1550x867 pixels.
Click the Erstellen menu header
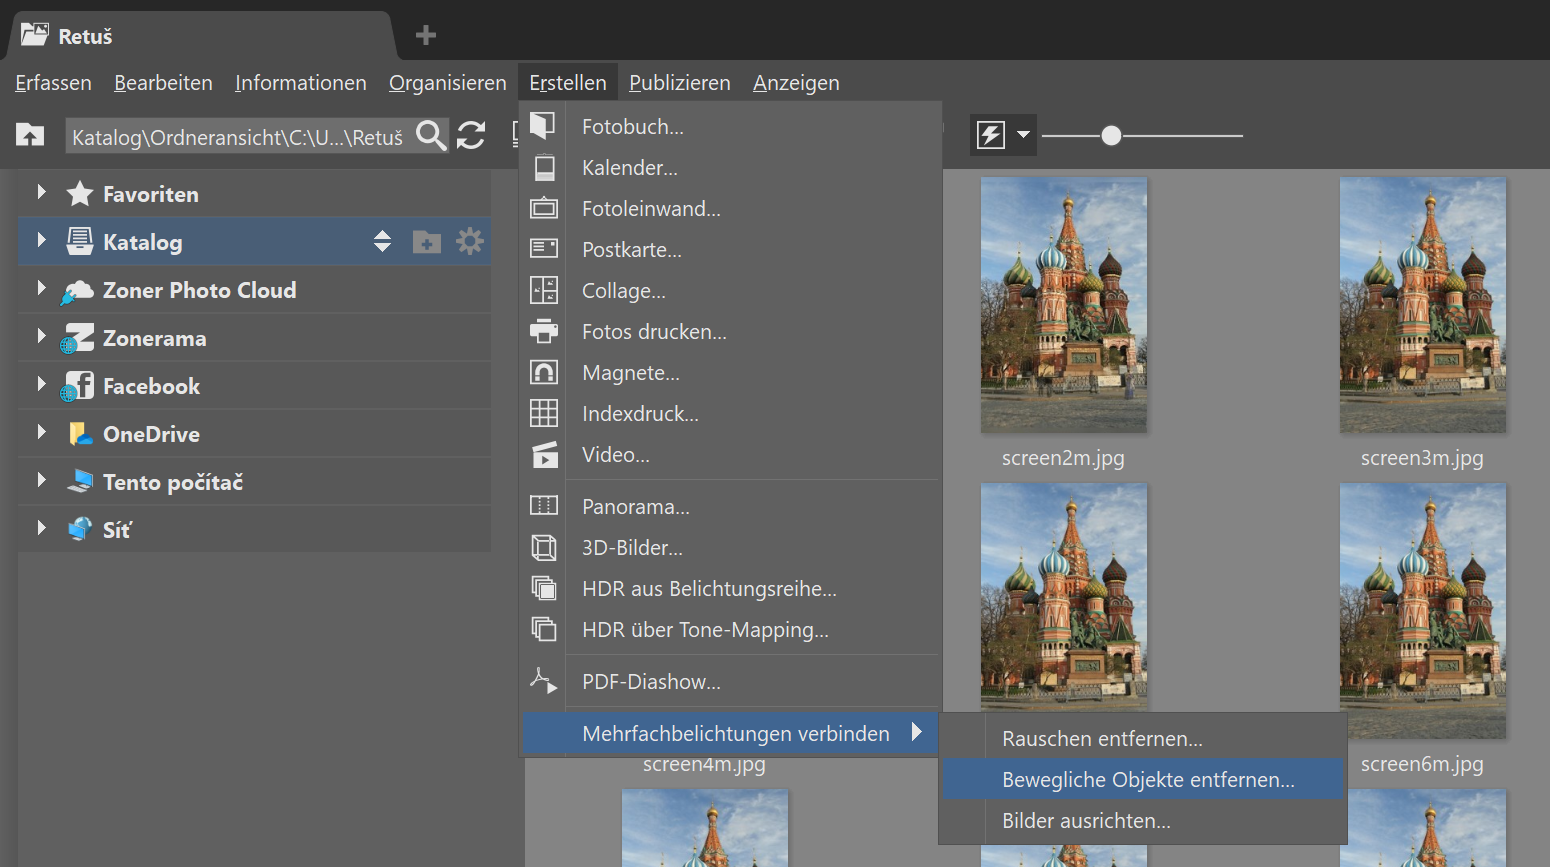568,83
